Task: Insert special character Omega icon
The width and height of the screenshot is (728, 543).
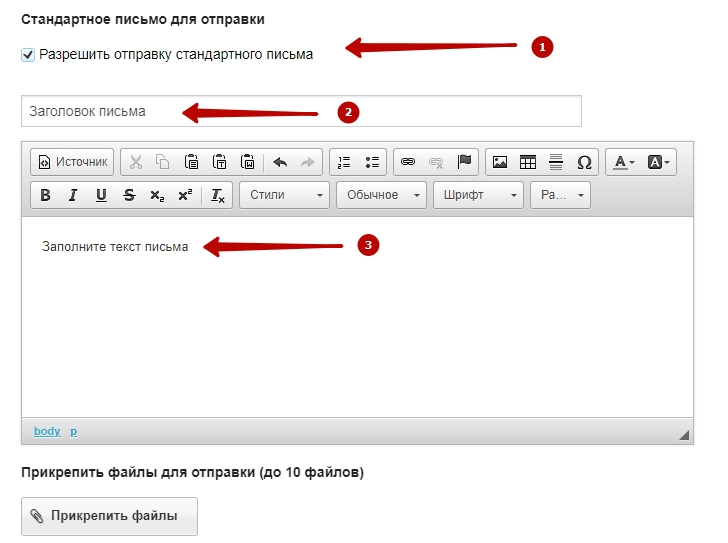Action: [x=584, y=162]
